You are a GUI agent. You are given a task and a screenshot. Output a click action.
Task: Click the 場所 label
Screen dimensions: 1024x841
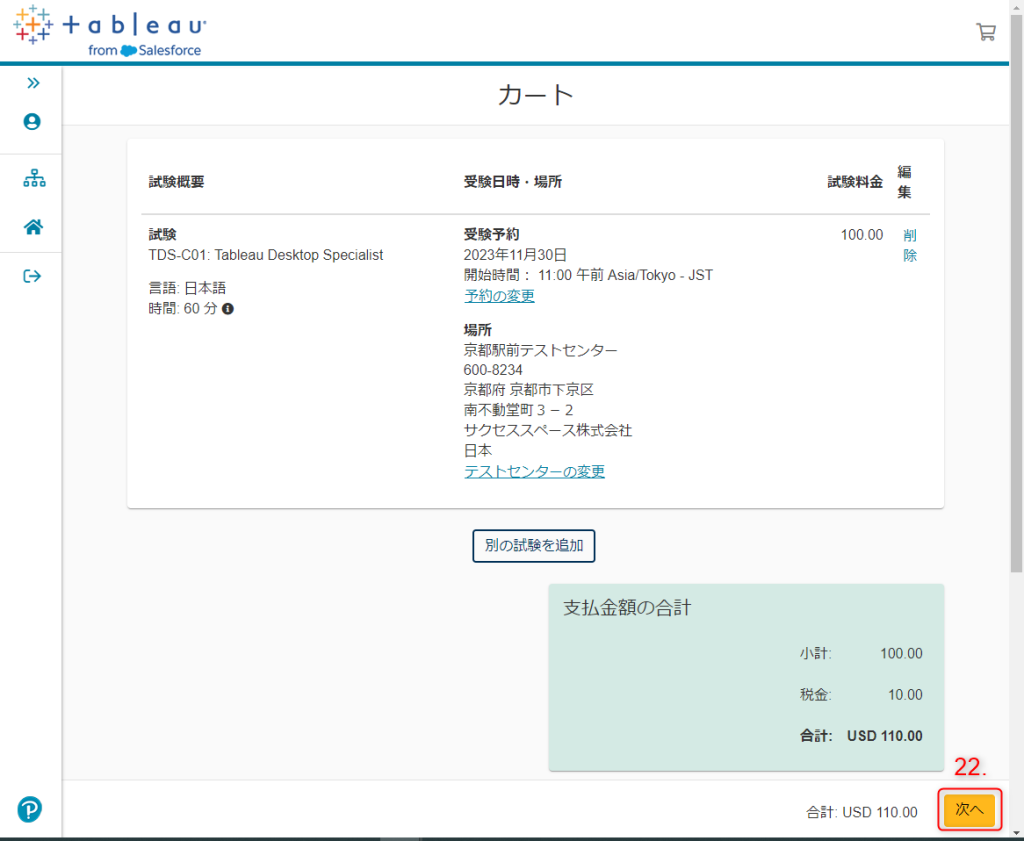477,330
